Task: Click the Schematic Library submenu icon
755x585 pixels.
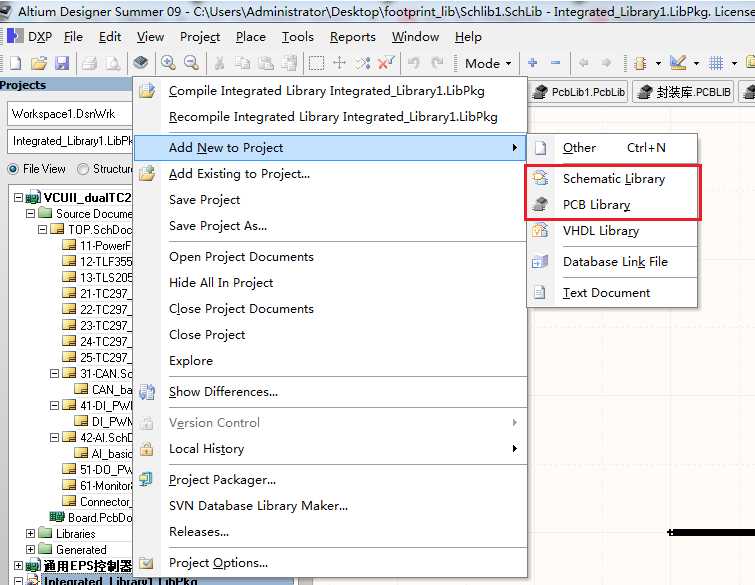Action: [540, 179]
